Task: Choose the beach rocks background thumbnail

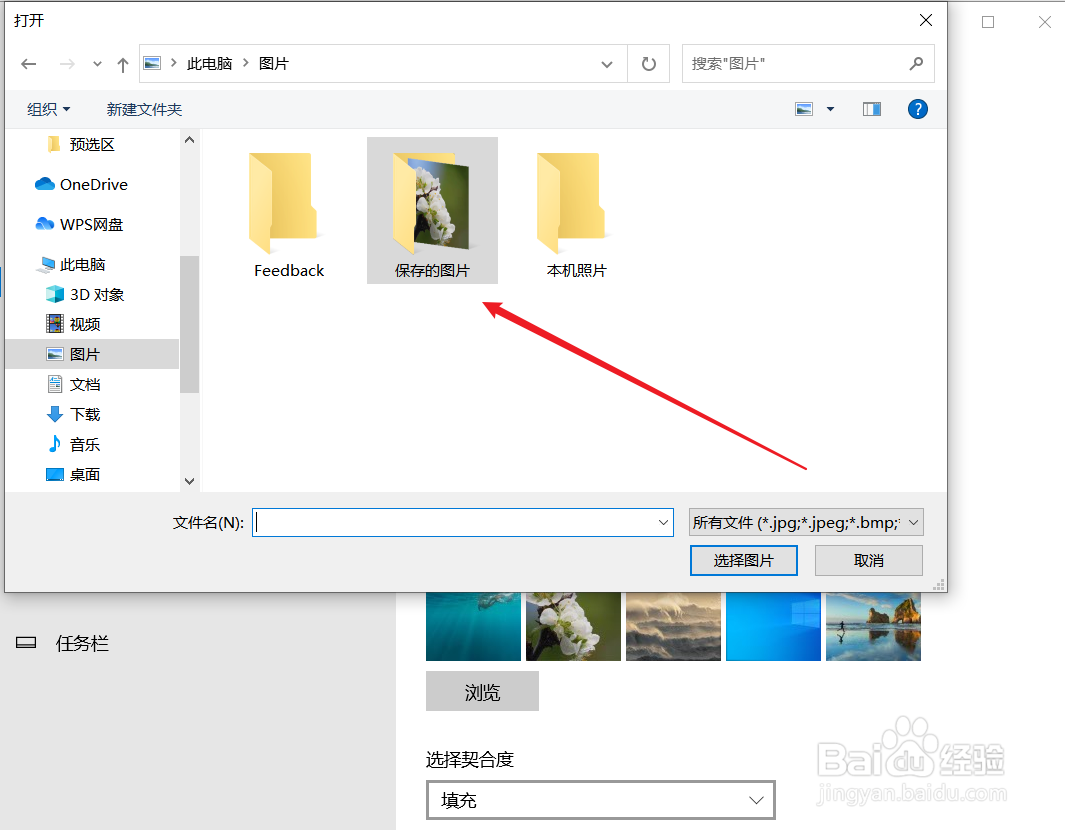Action: coord(873,626)
